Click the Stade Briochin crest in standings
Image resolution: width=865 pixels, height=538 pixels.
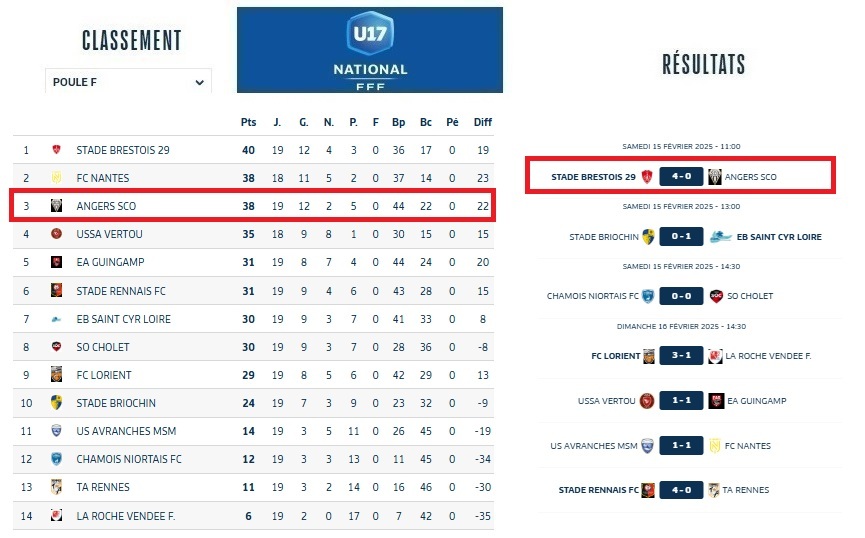point(57,403)
